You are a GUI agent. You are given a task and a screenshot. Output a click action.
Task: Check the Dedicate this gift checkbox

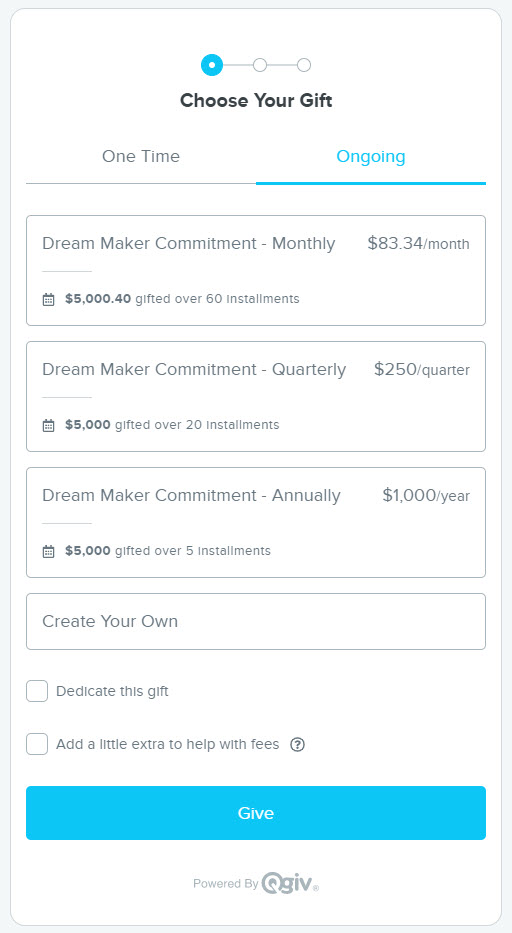[x=37, y=691]
